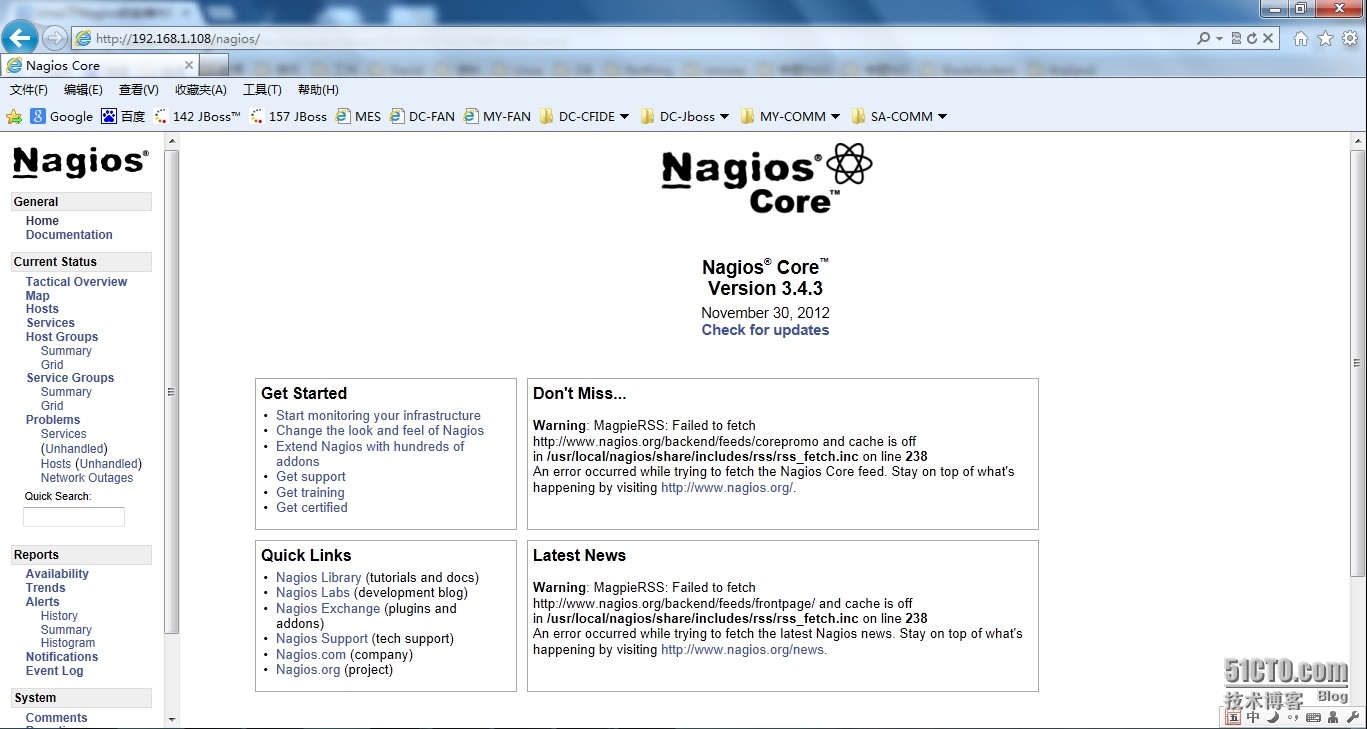Open the Hosts link under Current Status

point(42,309)
